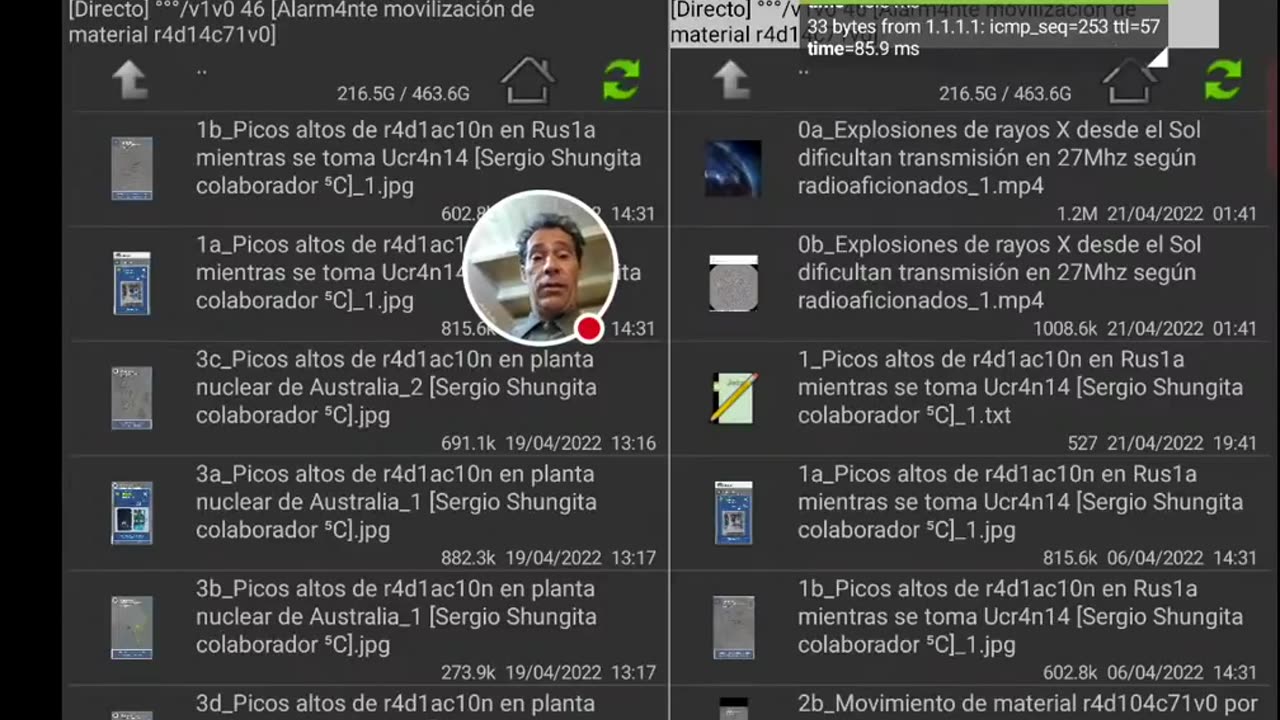This screenshot has height=720, width=1280.
Task: Select file name 3b_Picos altos planta nuclear Australia_1
Action: pos(396,617)
